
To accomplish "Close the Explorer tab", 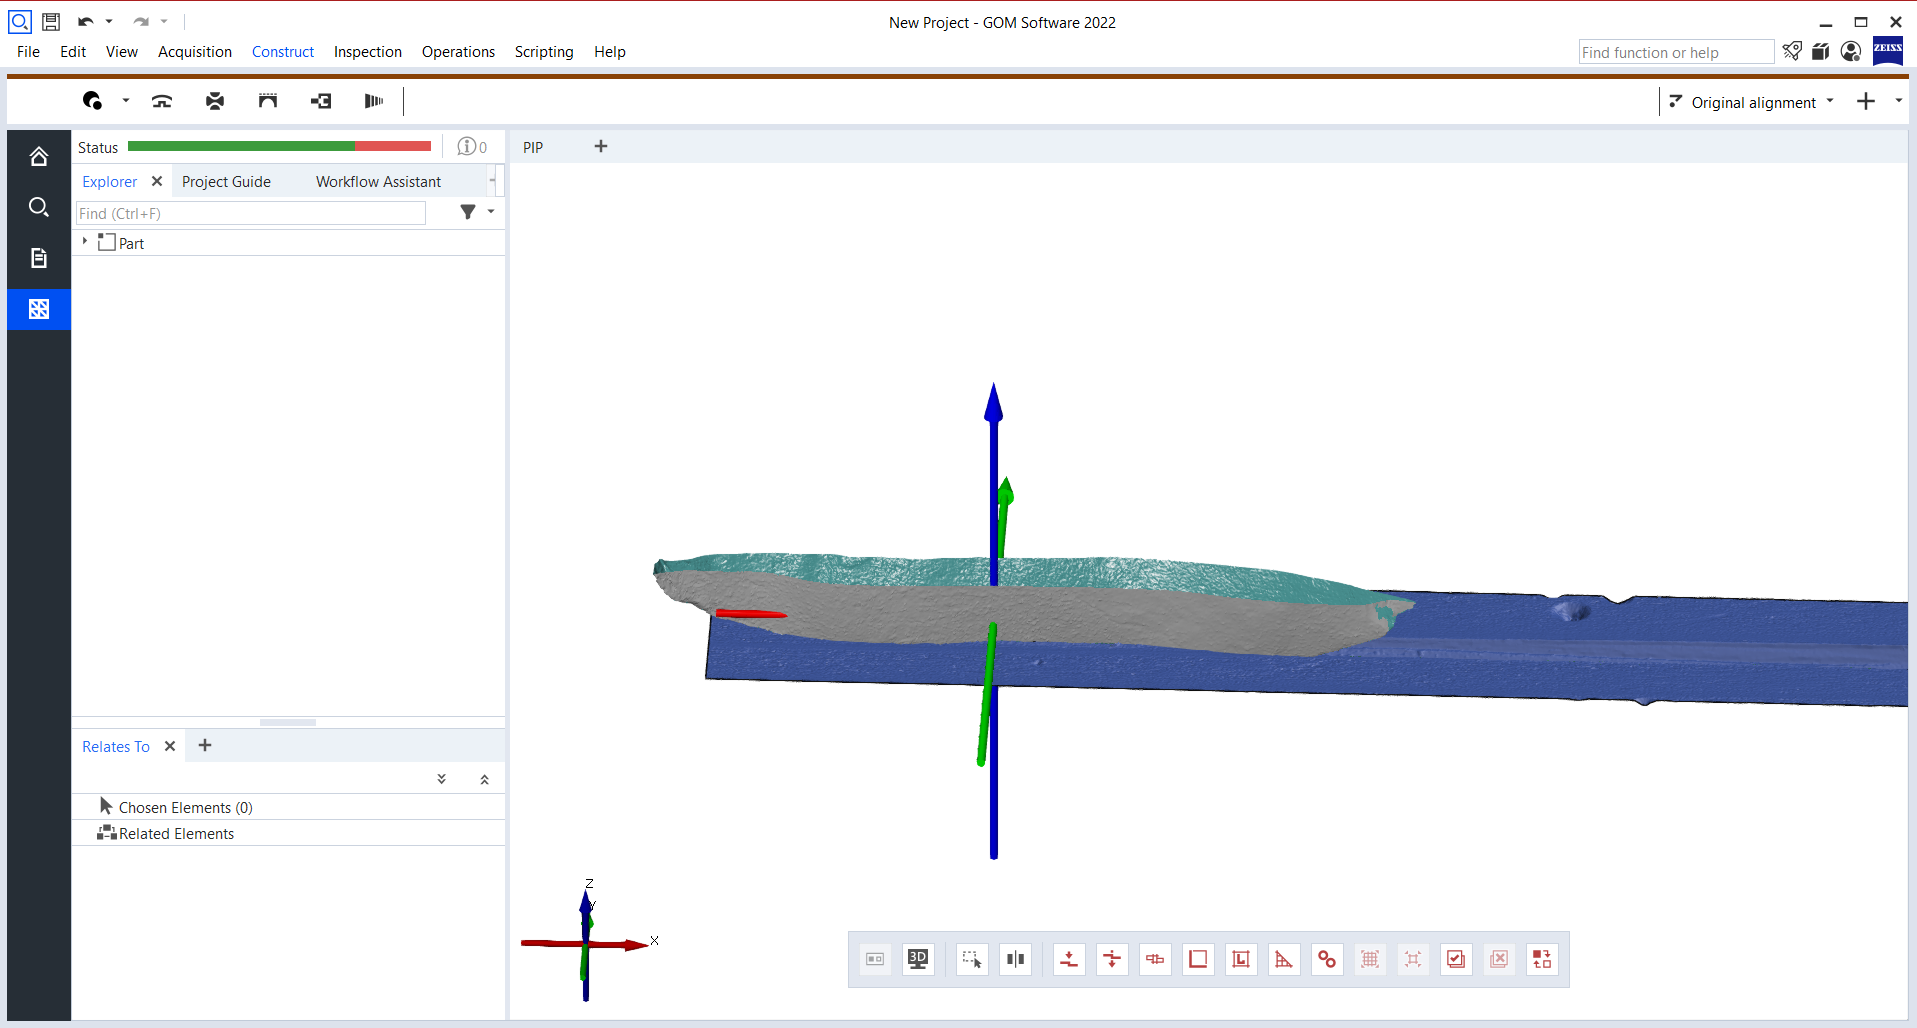I will pyautogui.click(x=157, y=181).
